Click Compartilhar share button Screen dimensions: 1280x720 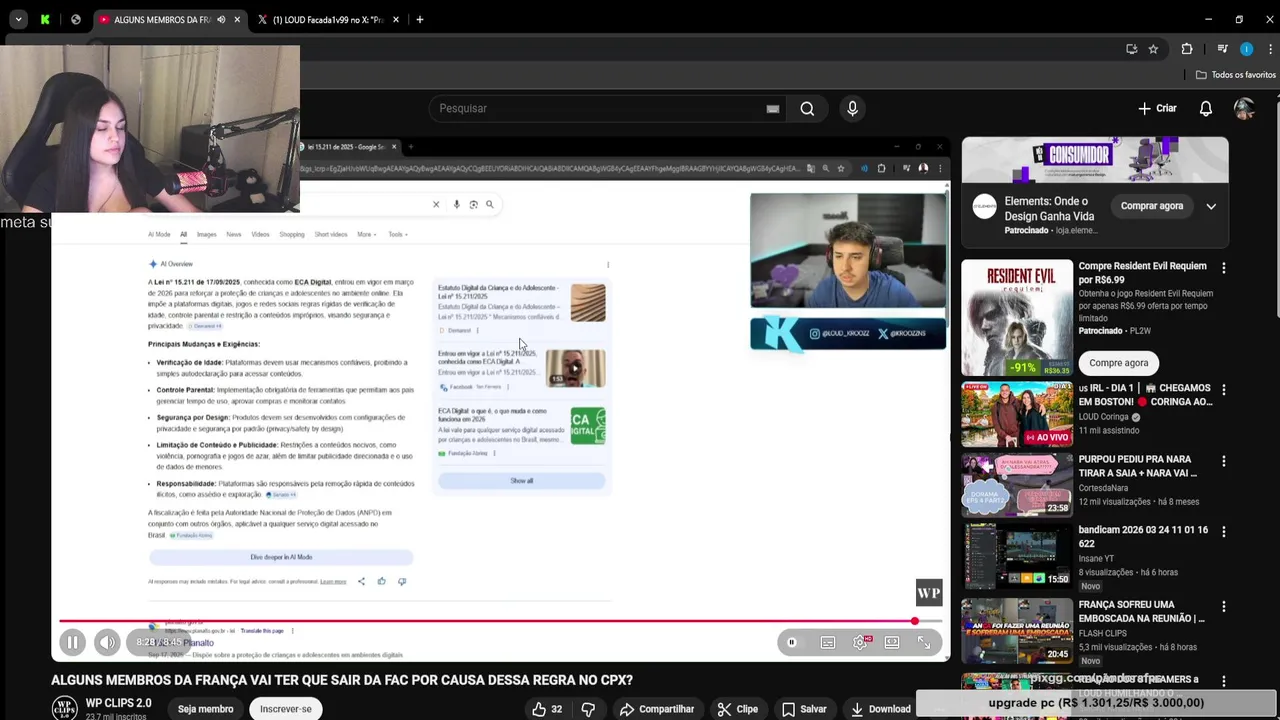click(x=656, y=709)
